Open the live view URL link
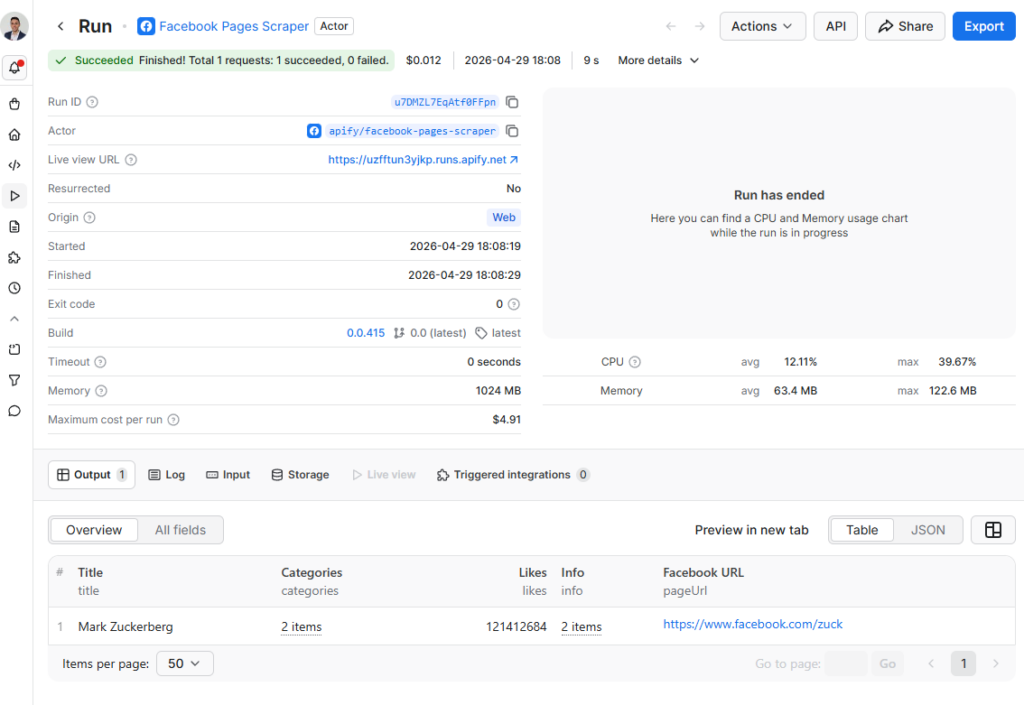Image resolution: width=1024 pixels, height=705 pixels. pos(423,160)
